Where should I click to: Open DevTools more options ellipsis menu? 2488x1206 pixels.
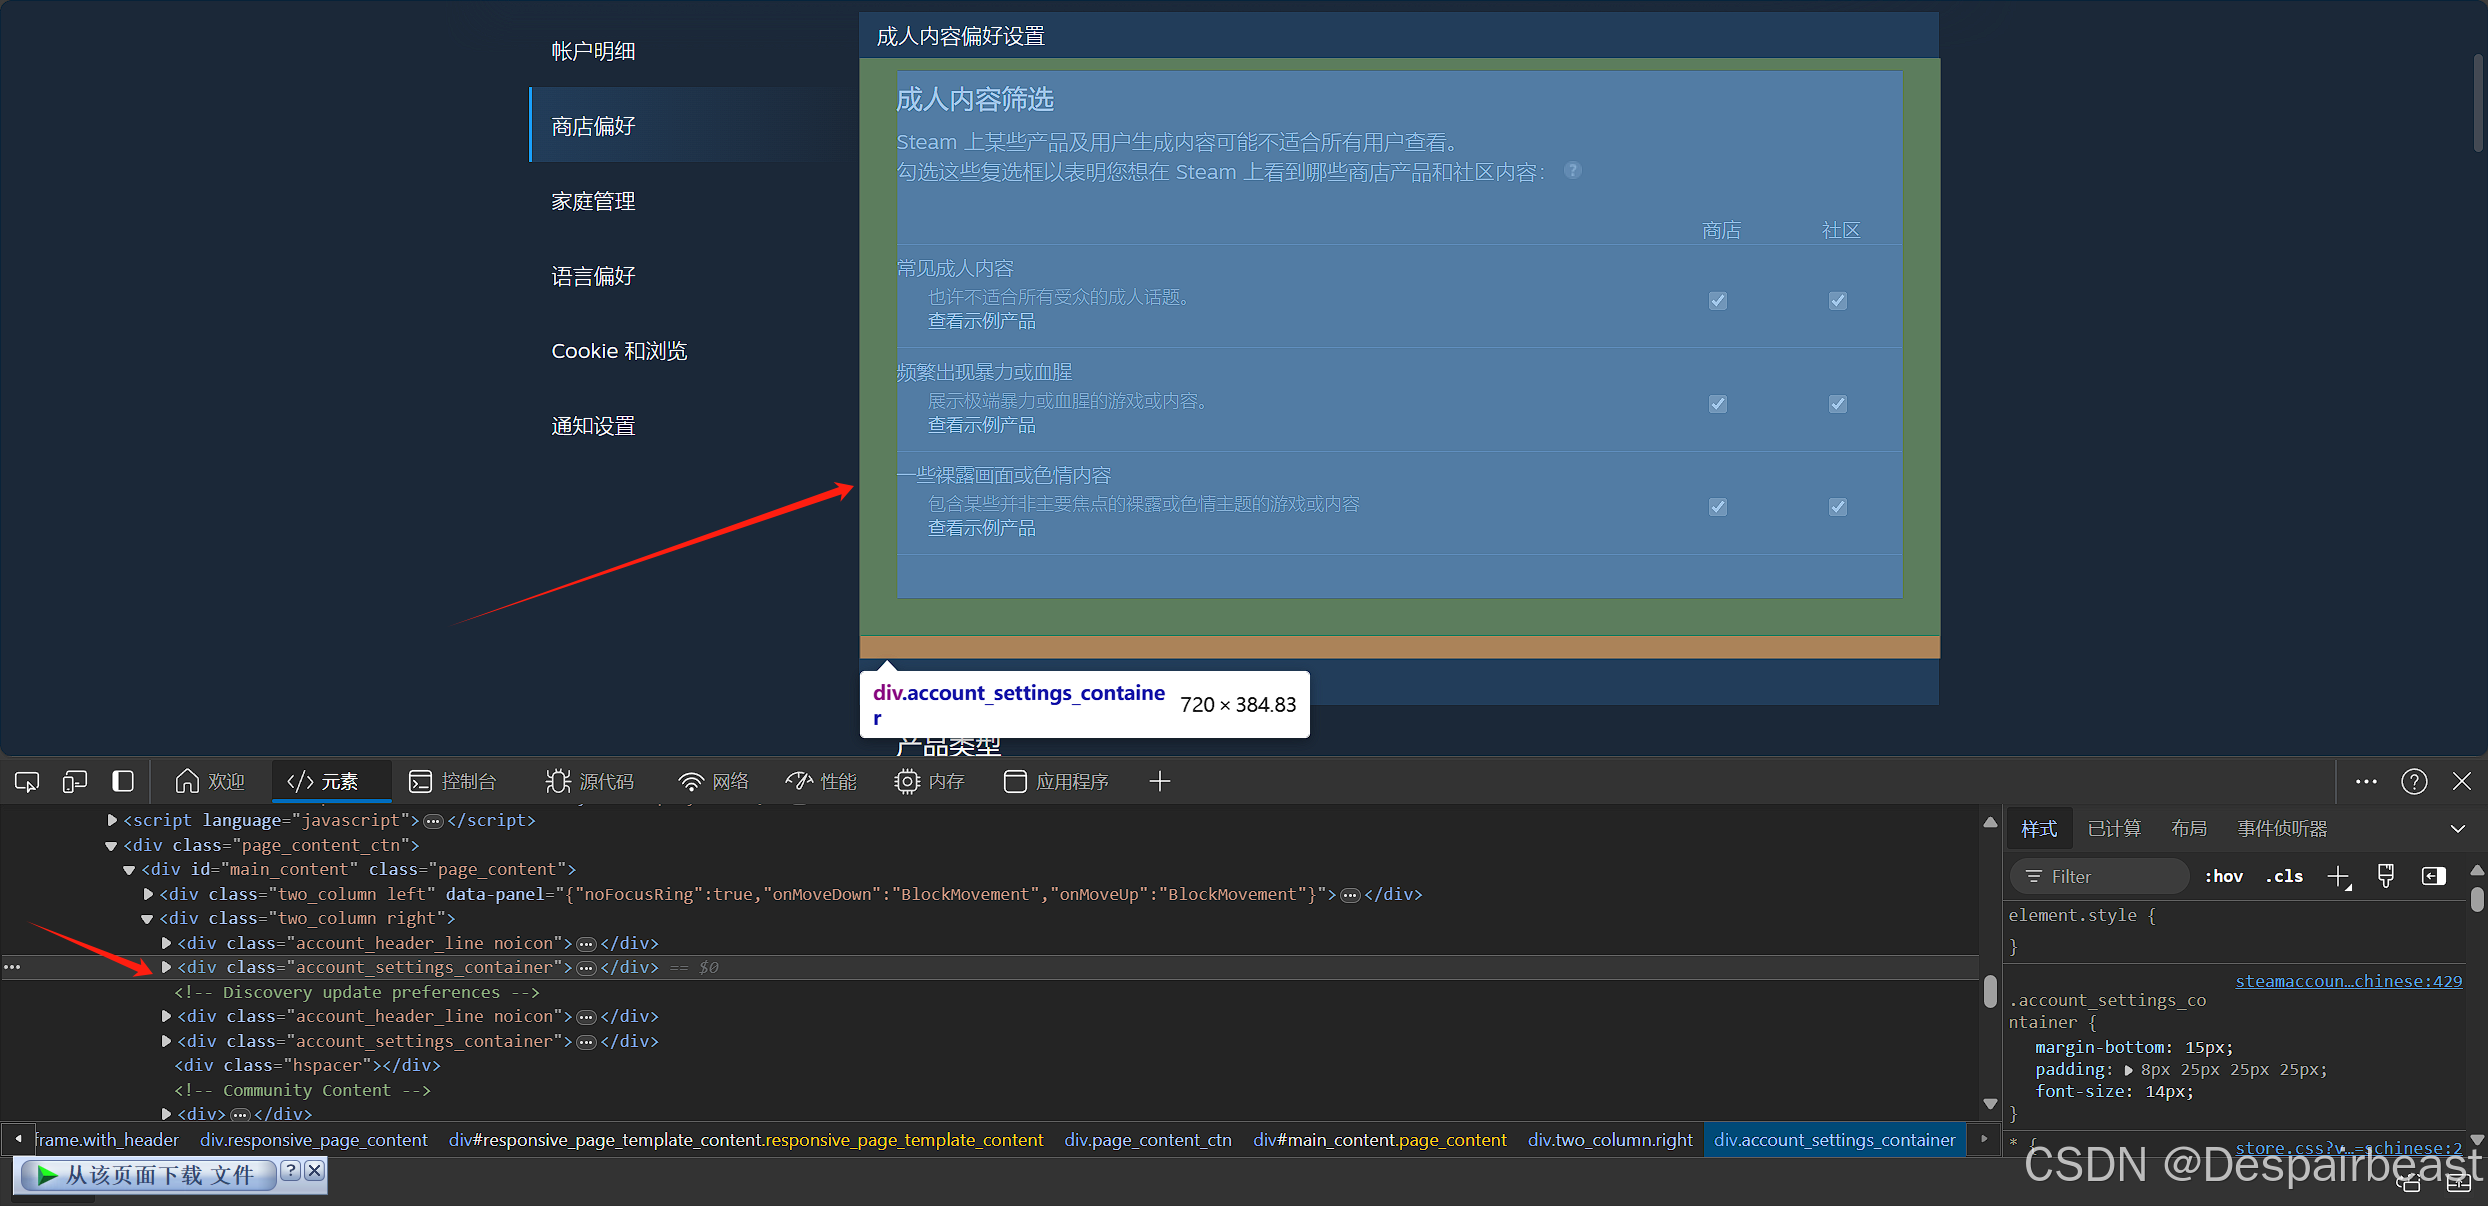click(2366, 781)
